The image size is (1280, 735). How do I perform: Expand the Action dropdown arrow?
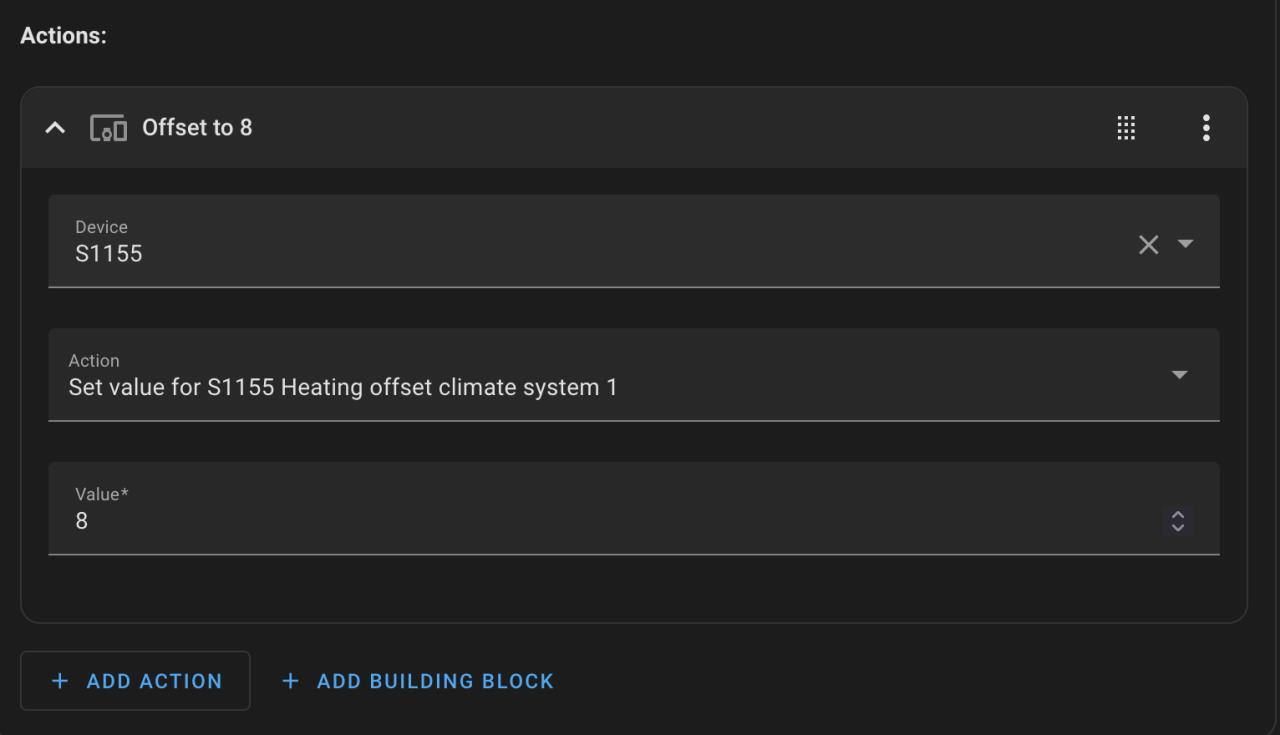(x=1180, y=375)
